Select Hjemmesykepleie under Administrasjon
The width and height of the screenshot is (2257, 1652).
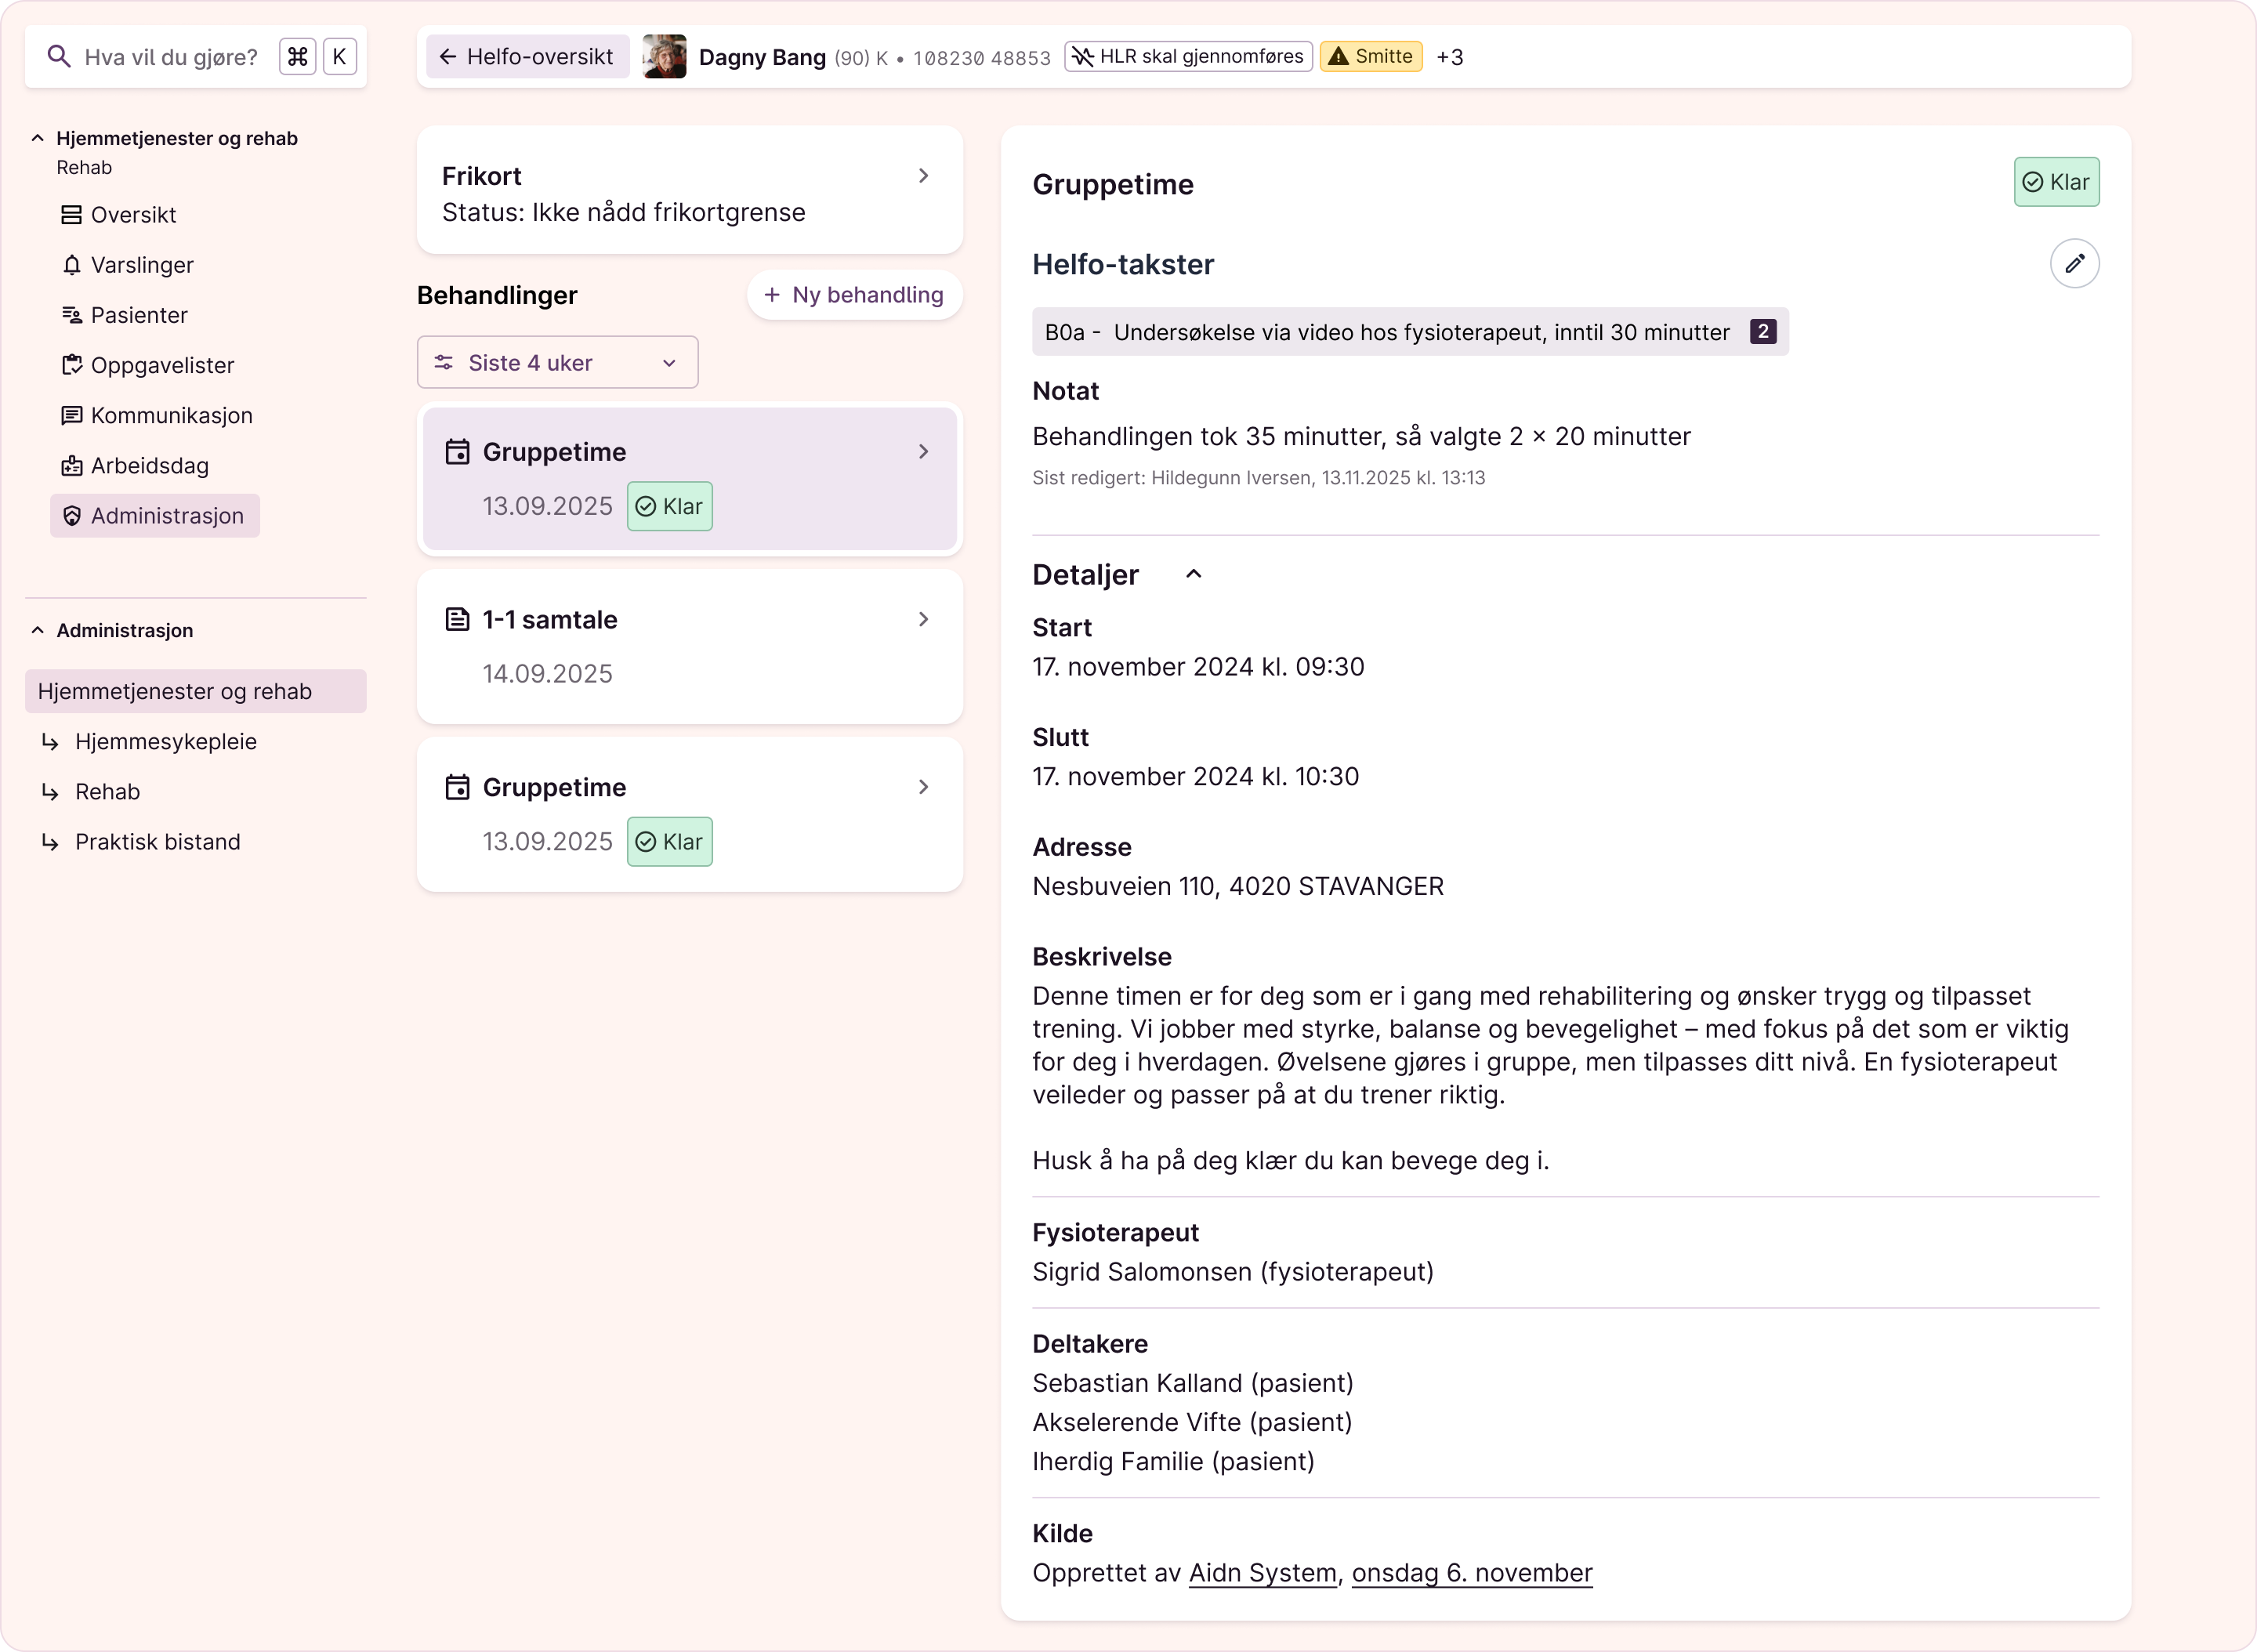165,741
